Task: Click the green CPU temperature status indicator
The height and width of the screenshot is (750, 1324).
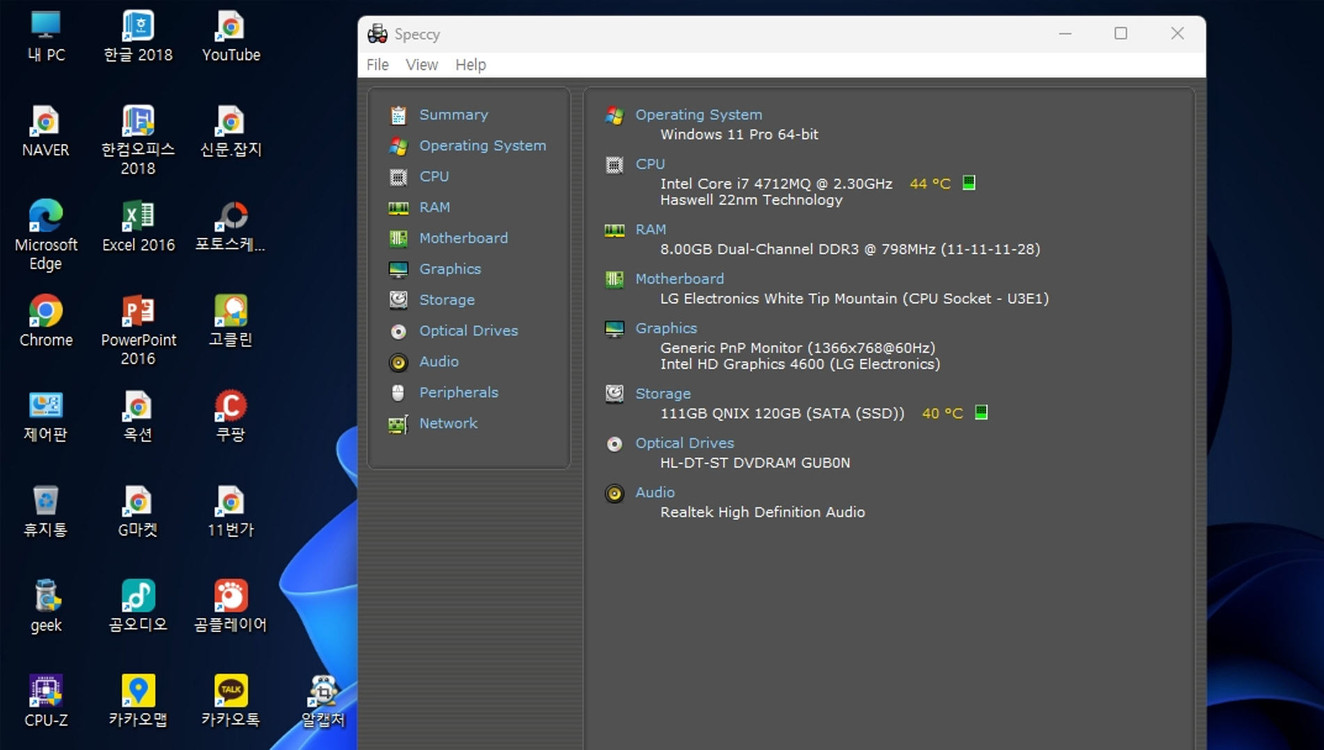Action: click(x=968, y=183)
